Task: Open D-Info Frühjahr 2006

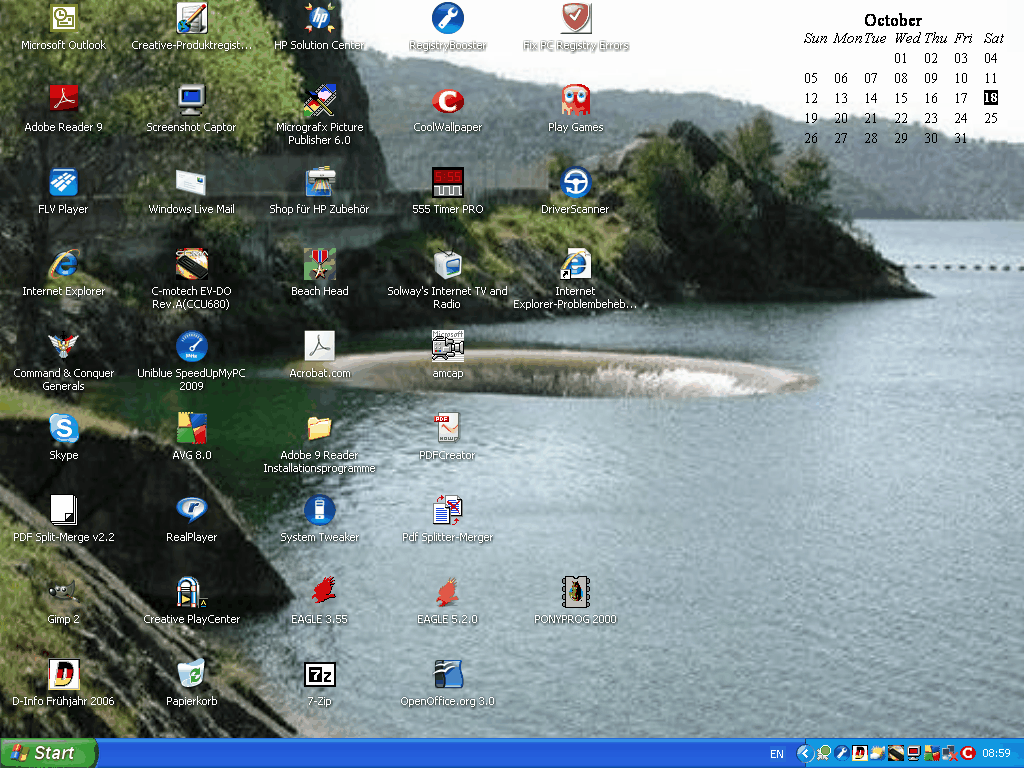Action: 63,674
